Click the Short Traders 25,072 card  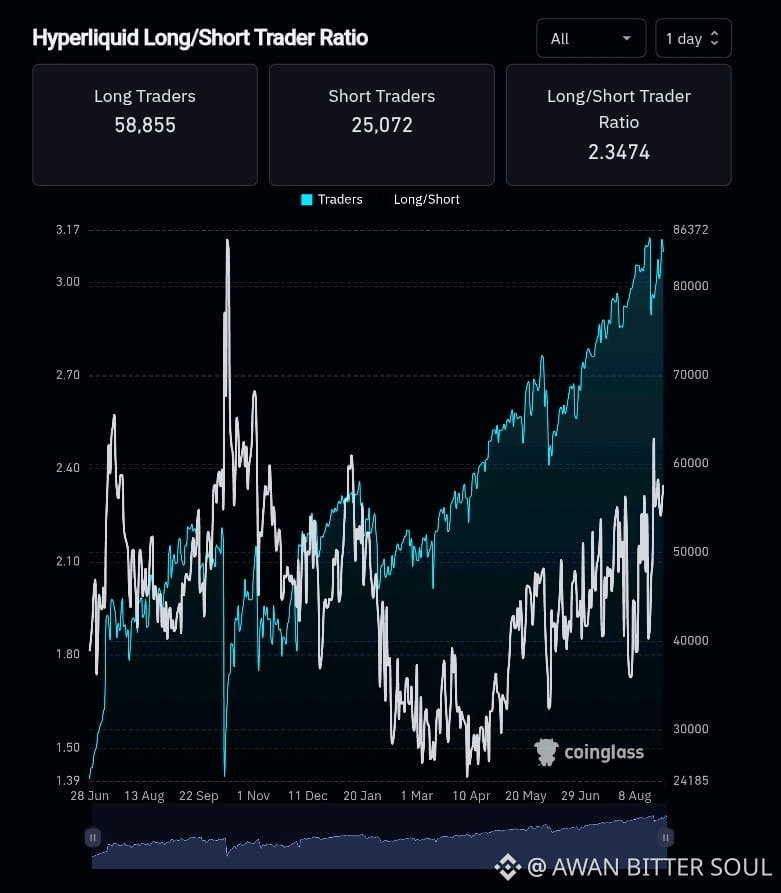click(x=382, y=125)
